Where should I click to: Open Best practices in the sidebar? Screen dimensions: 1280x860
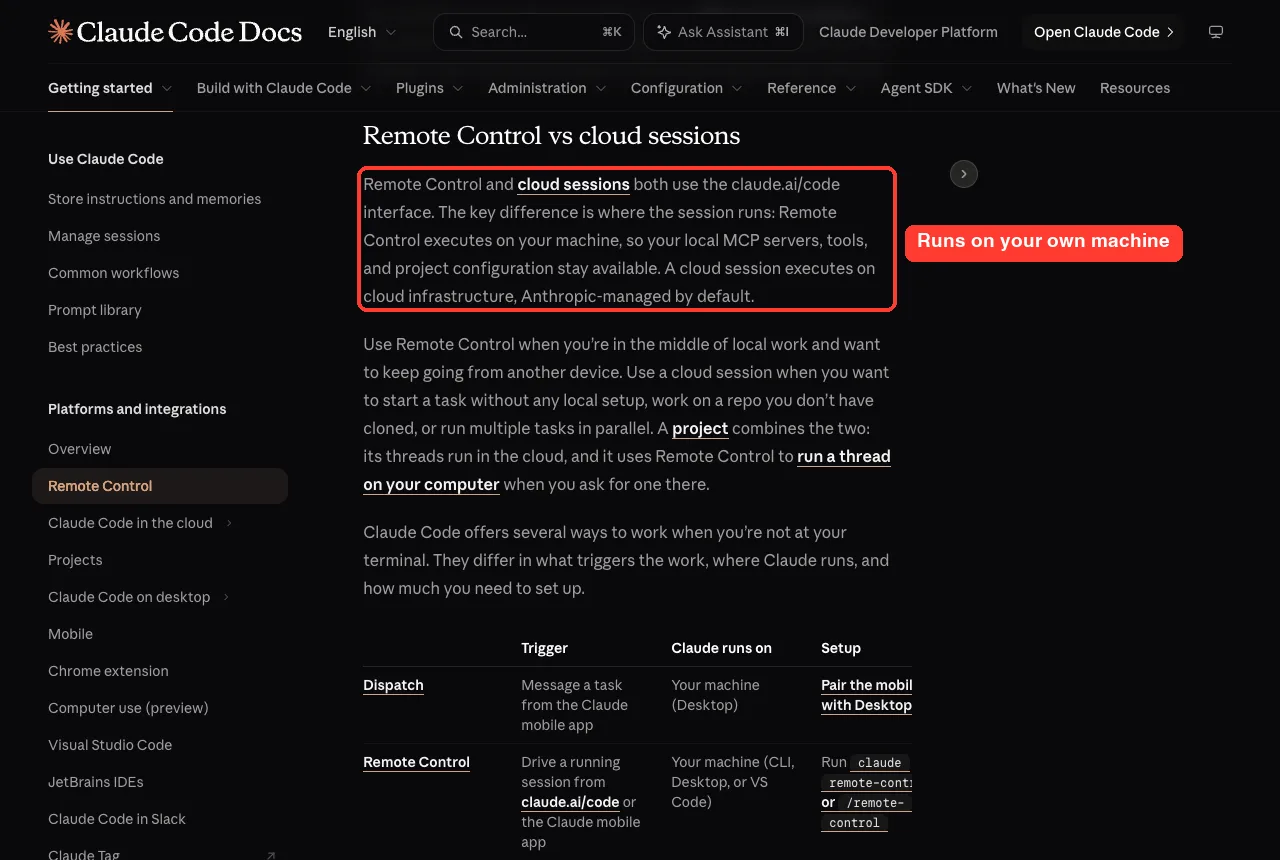(95, 347)
